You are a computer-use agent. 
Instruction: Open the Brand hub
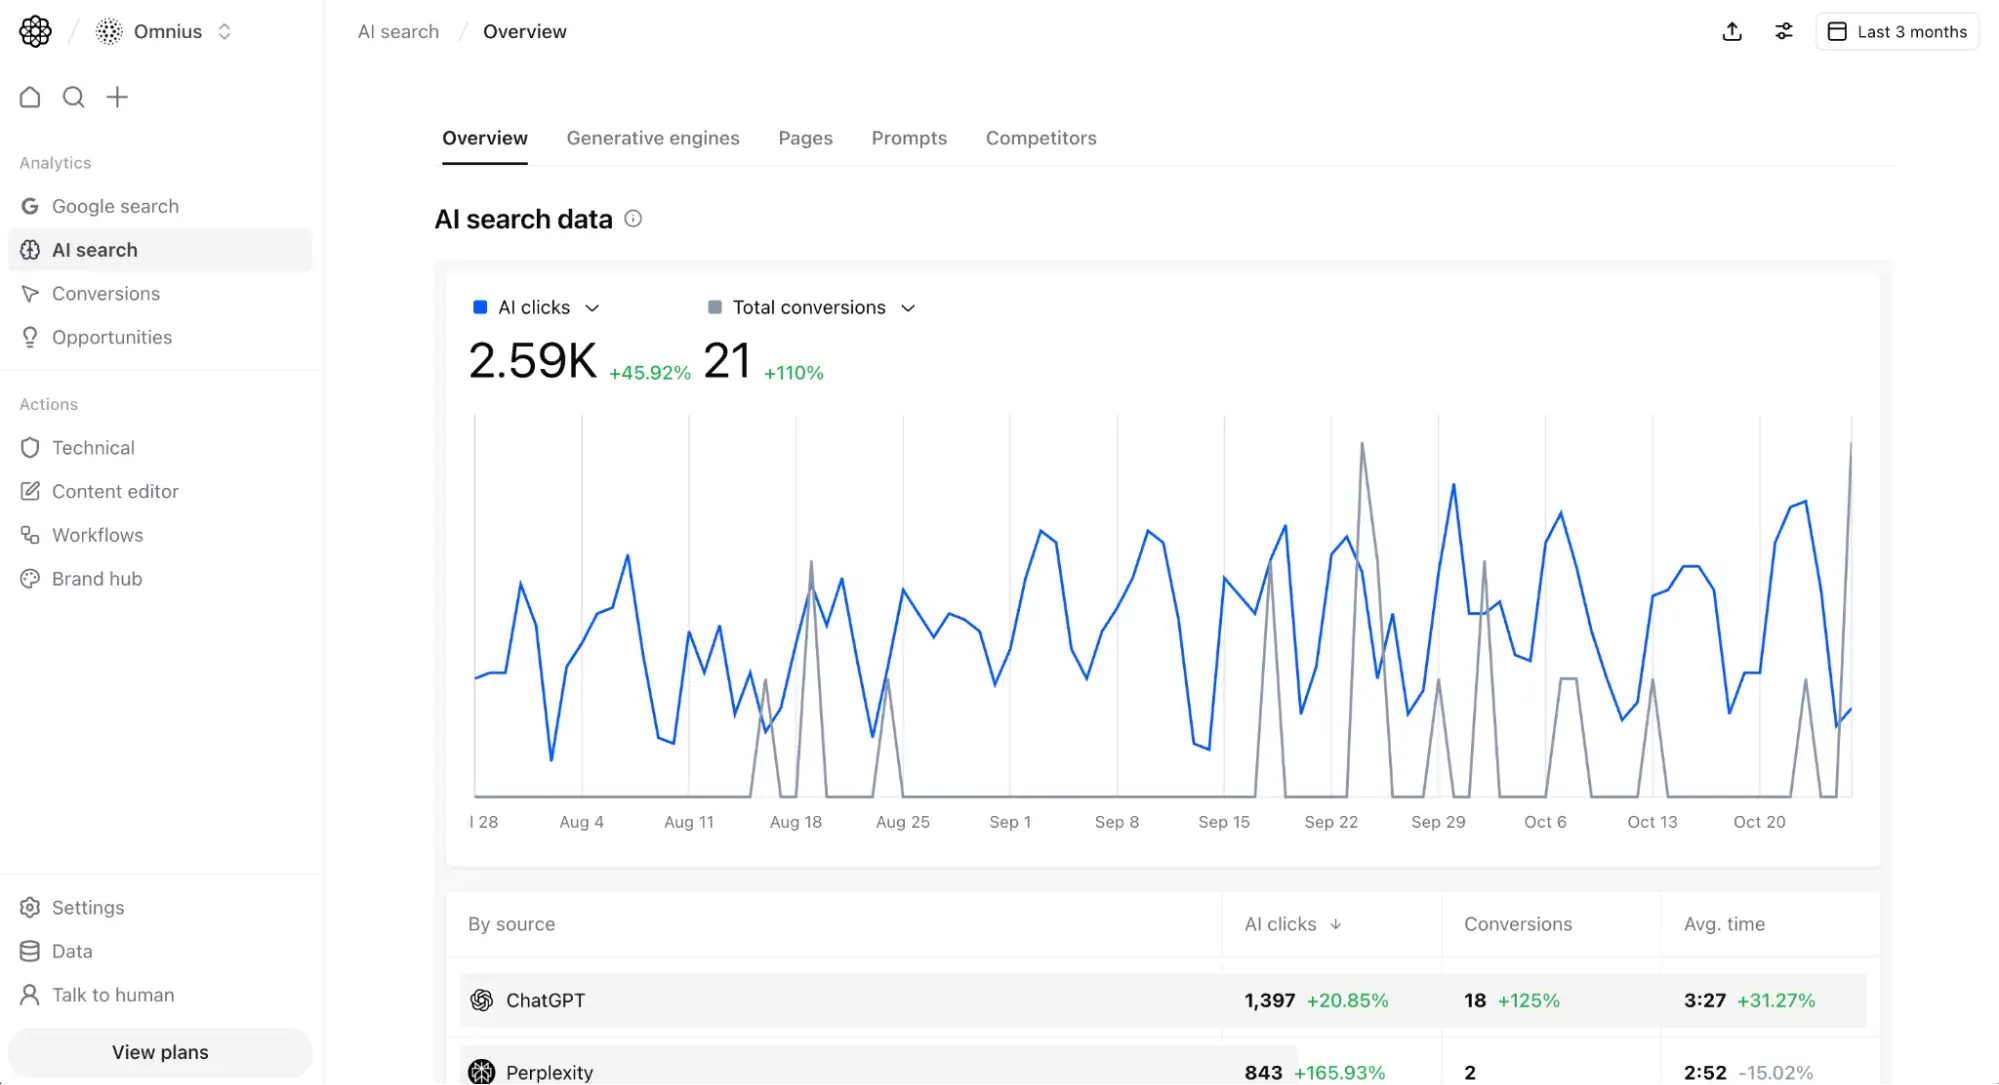(97, 578)
